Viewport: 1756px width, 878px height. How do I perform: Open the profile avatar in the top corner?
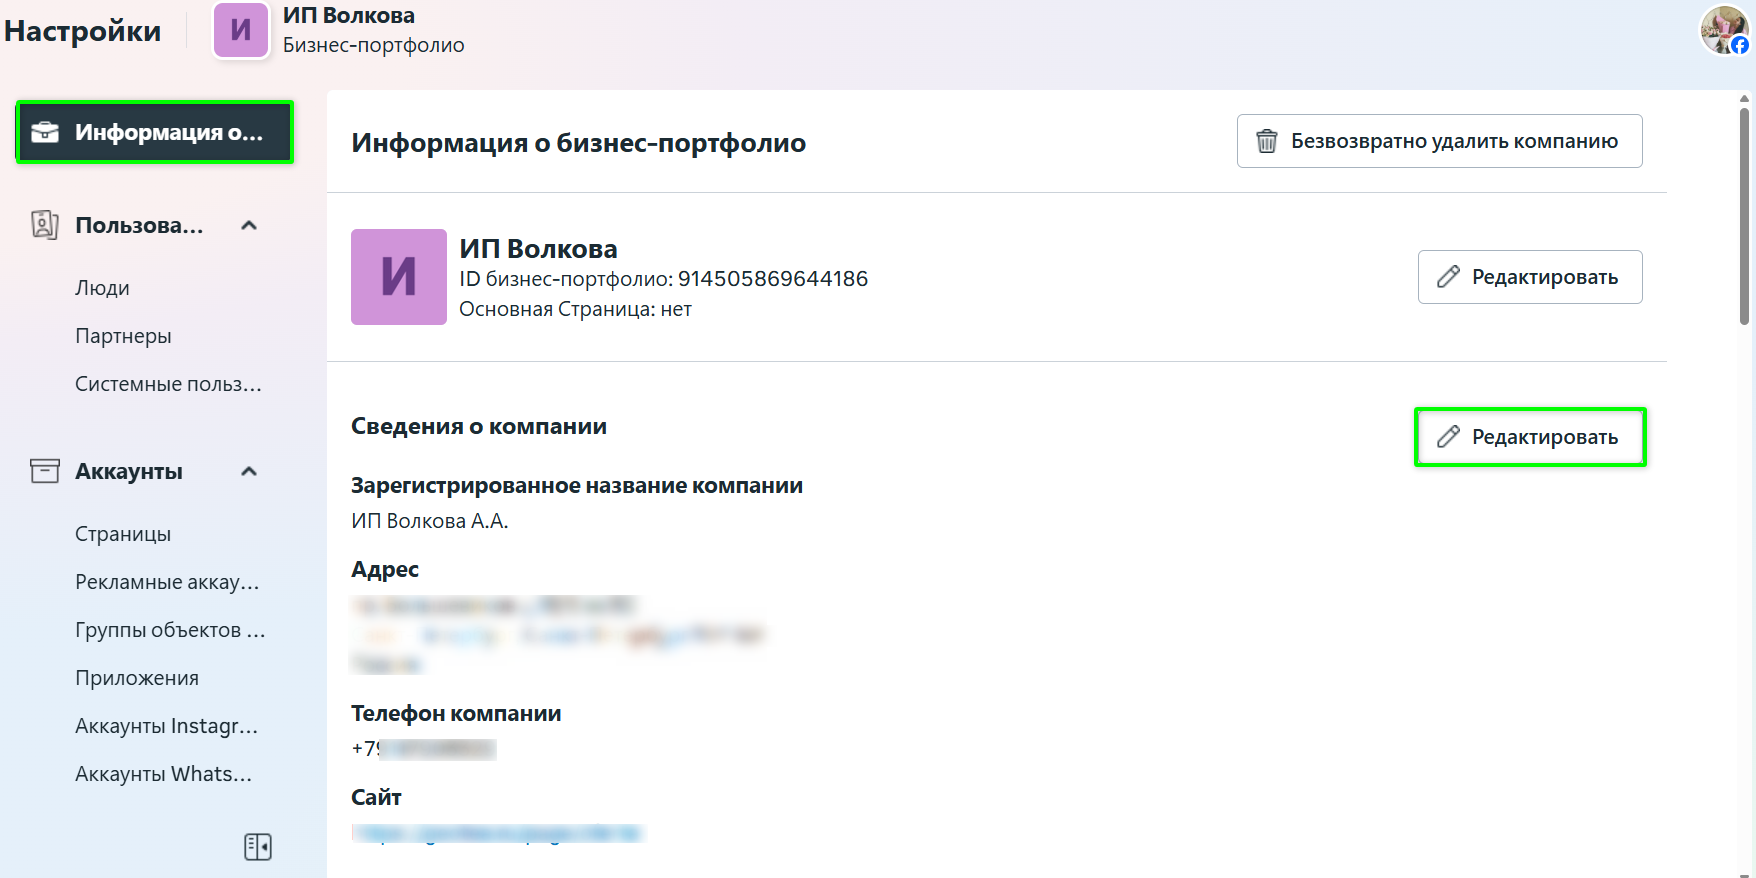tap(1724, 30)
